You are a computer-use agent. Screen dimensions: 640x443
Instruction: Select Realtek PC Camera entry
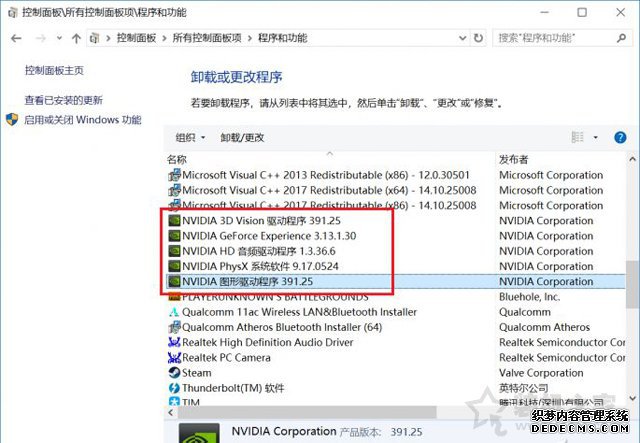coord(226,358)
